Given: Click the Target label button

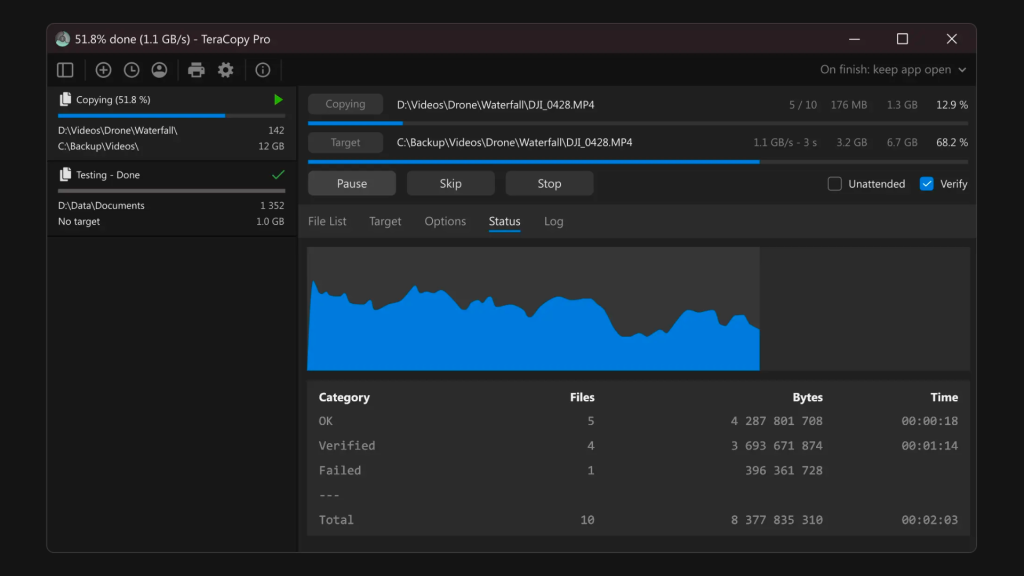Looking at the screenshot, I should 345,142.
